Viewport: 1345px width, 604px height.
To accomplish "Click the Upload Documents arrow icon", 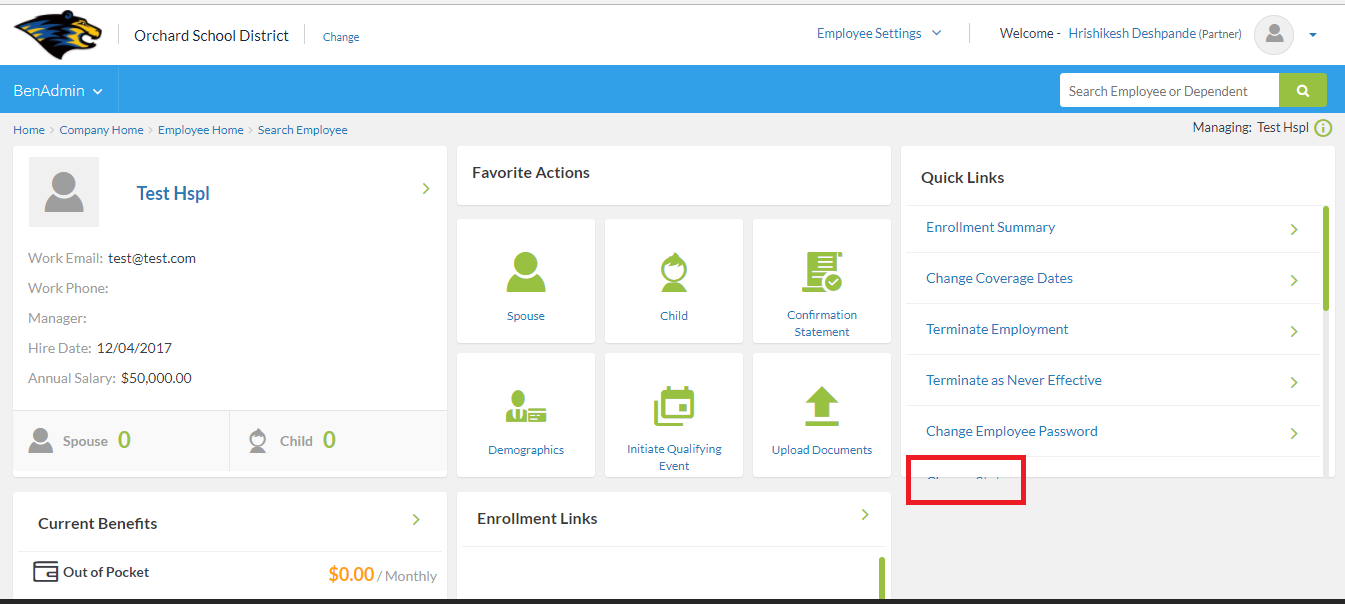I will tap(821, 407).
